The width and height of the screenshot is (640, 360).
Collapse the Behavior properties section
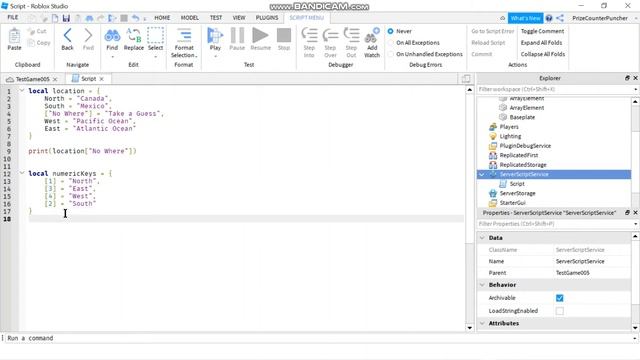pyautogui.click(x=482, y=284)
